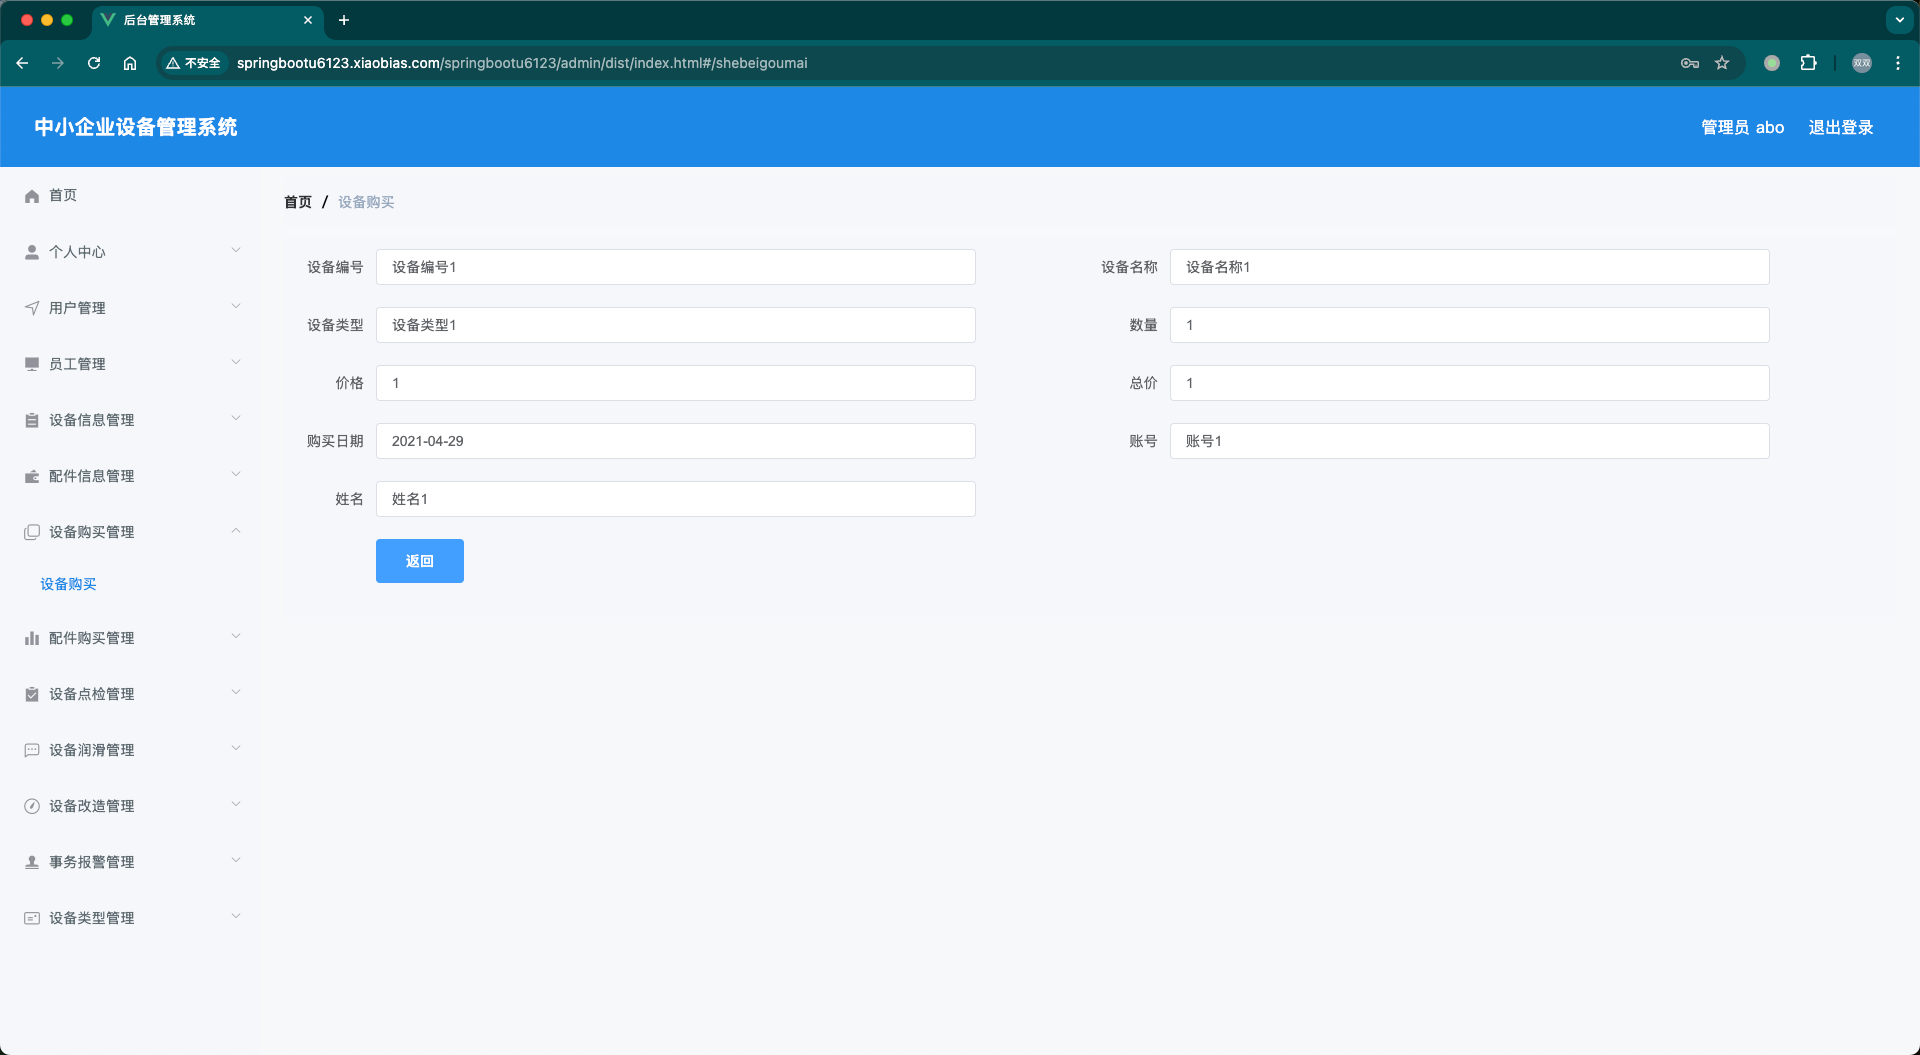Click the checklist icon beside 设备点检管理
The height and width of the screenshot is (1055, 1920).
coord(32,694)
